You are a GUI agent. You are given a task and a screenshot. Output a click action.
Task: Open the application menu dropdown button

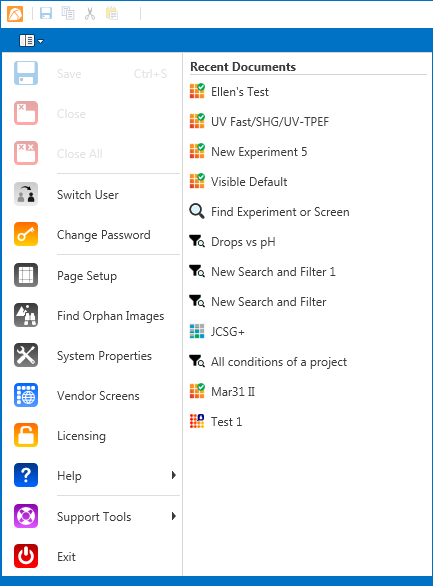pyautogui.click(x=31, y=40)
